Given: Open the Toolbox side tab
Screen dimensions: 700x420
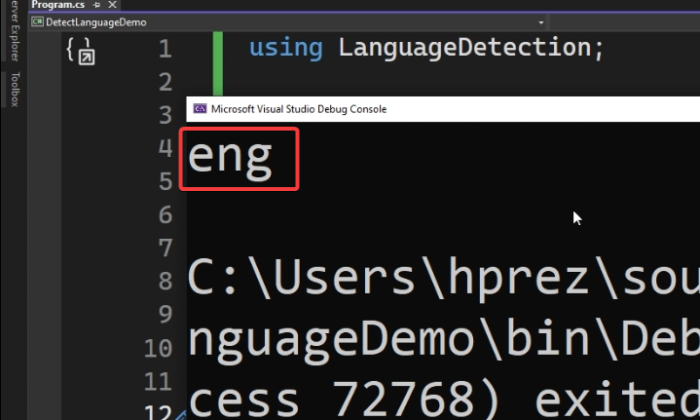Looking at the screenshot, I should [x=15, y=89].
